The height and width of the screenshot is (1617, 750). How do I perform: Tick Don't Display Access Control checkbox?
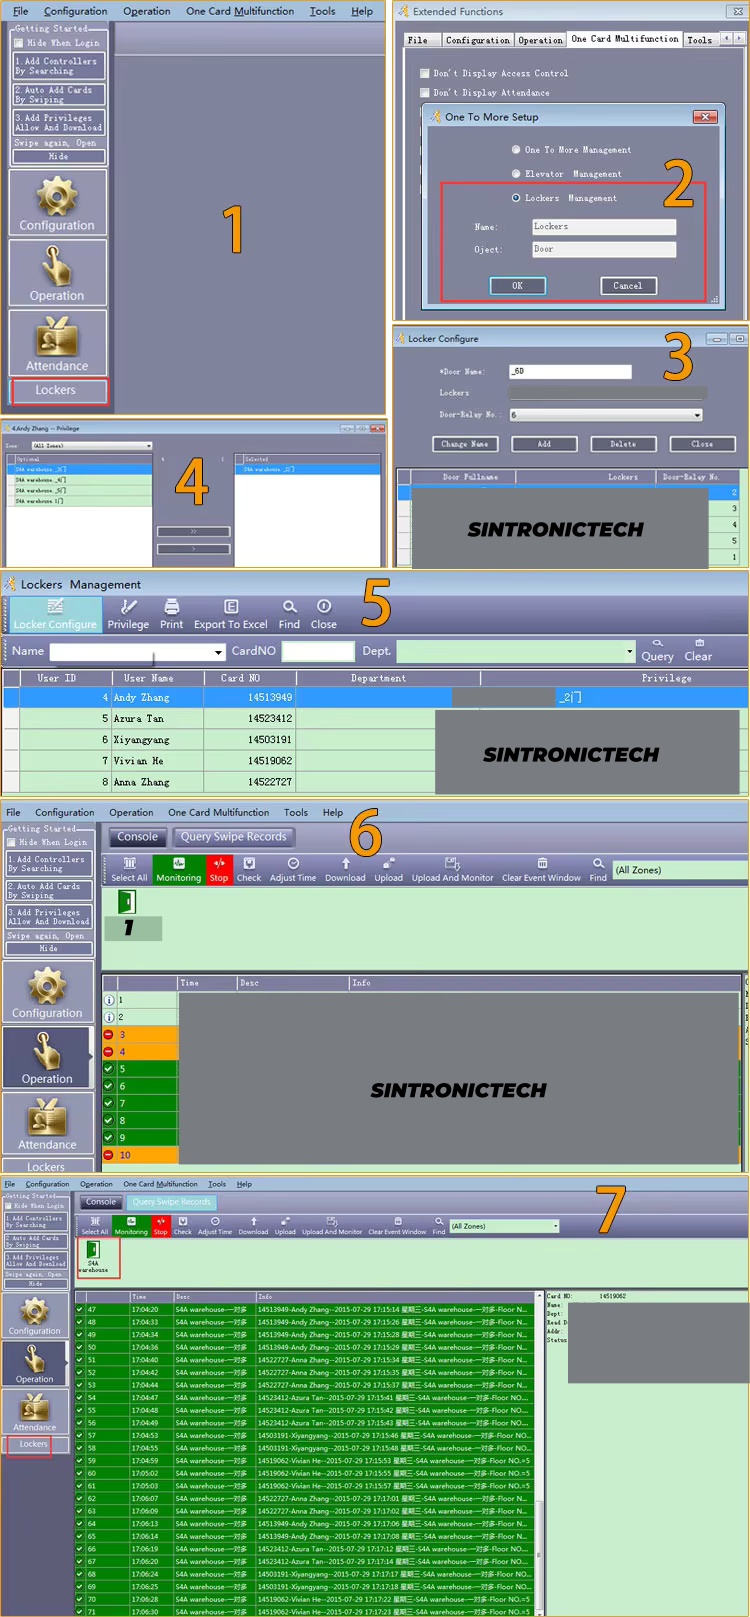(424, 73)
